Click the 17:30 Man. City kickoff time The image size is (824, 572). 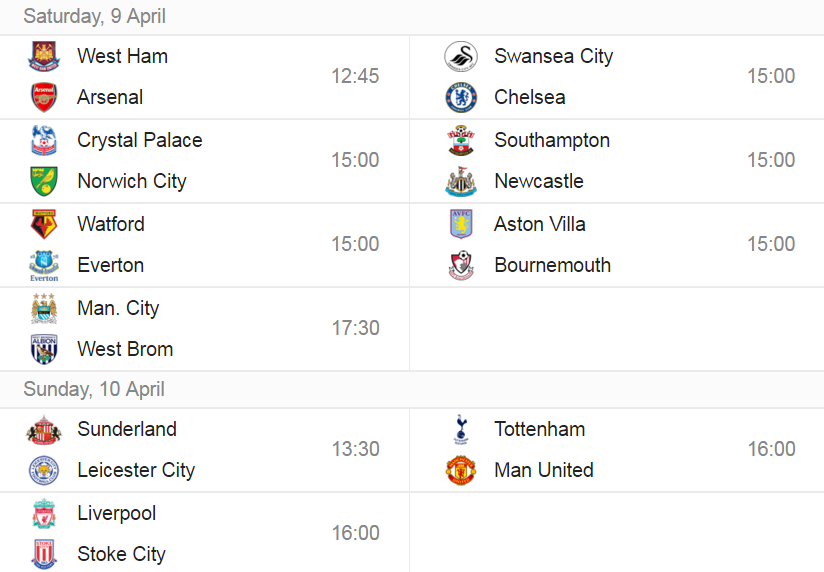[x=355, y=328]
